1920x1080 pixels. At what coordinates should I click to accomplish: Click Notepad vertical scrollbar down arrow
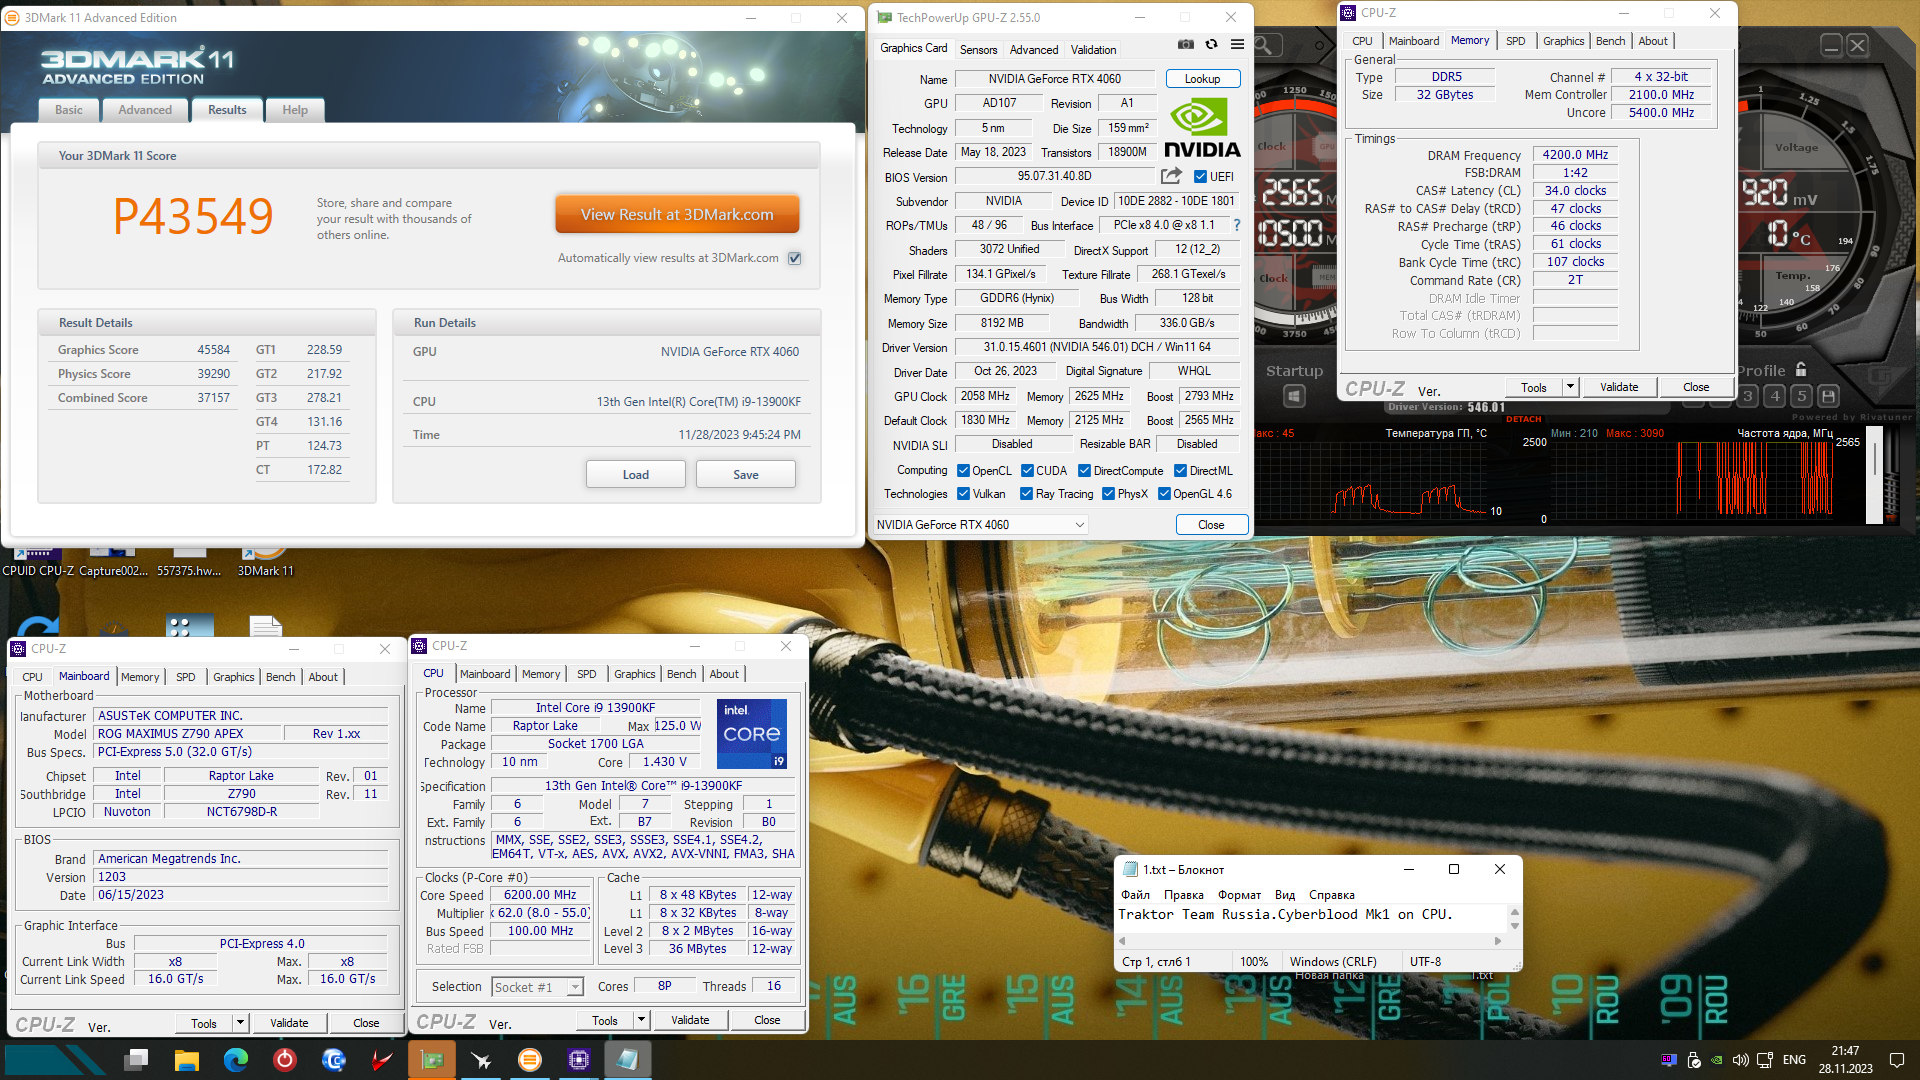click(x=1514, y=926)
